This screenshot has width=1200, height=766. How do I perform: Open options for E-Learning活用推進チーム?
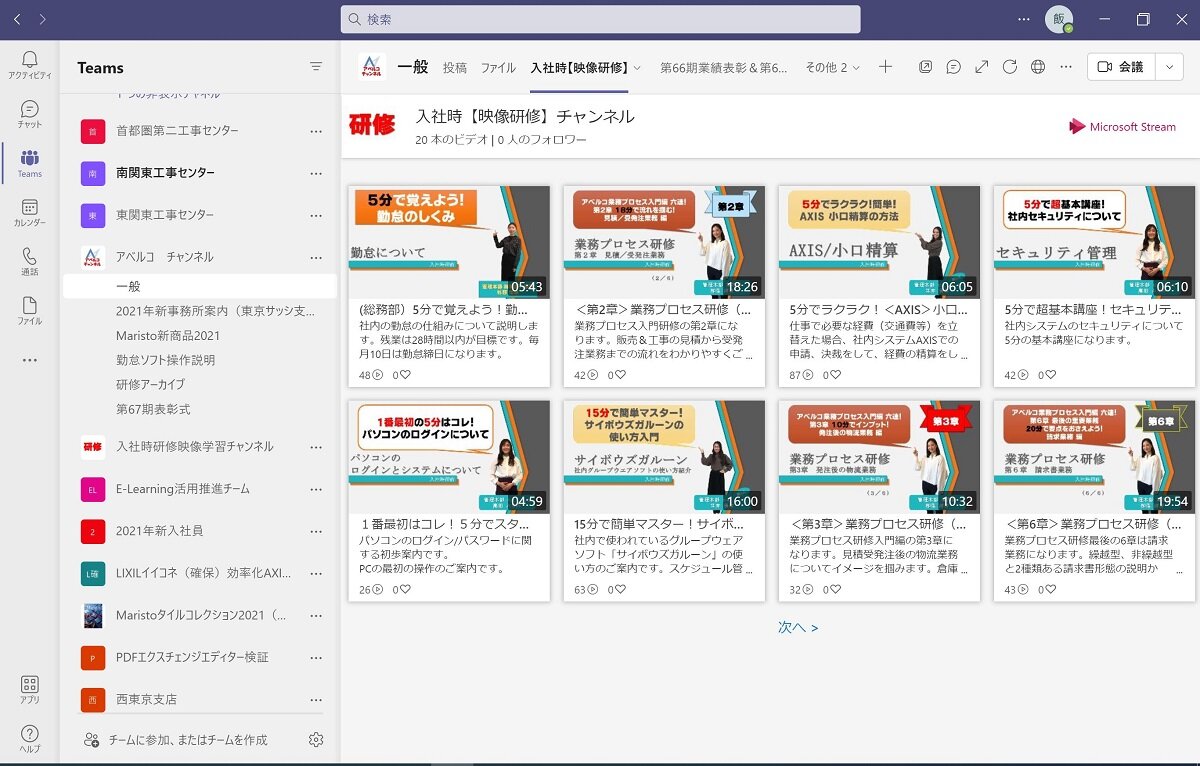(316, 489)
